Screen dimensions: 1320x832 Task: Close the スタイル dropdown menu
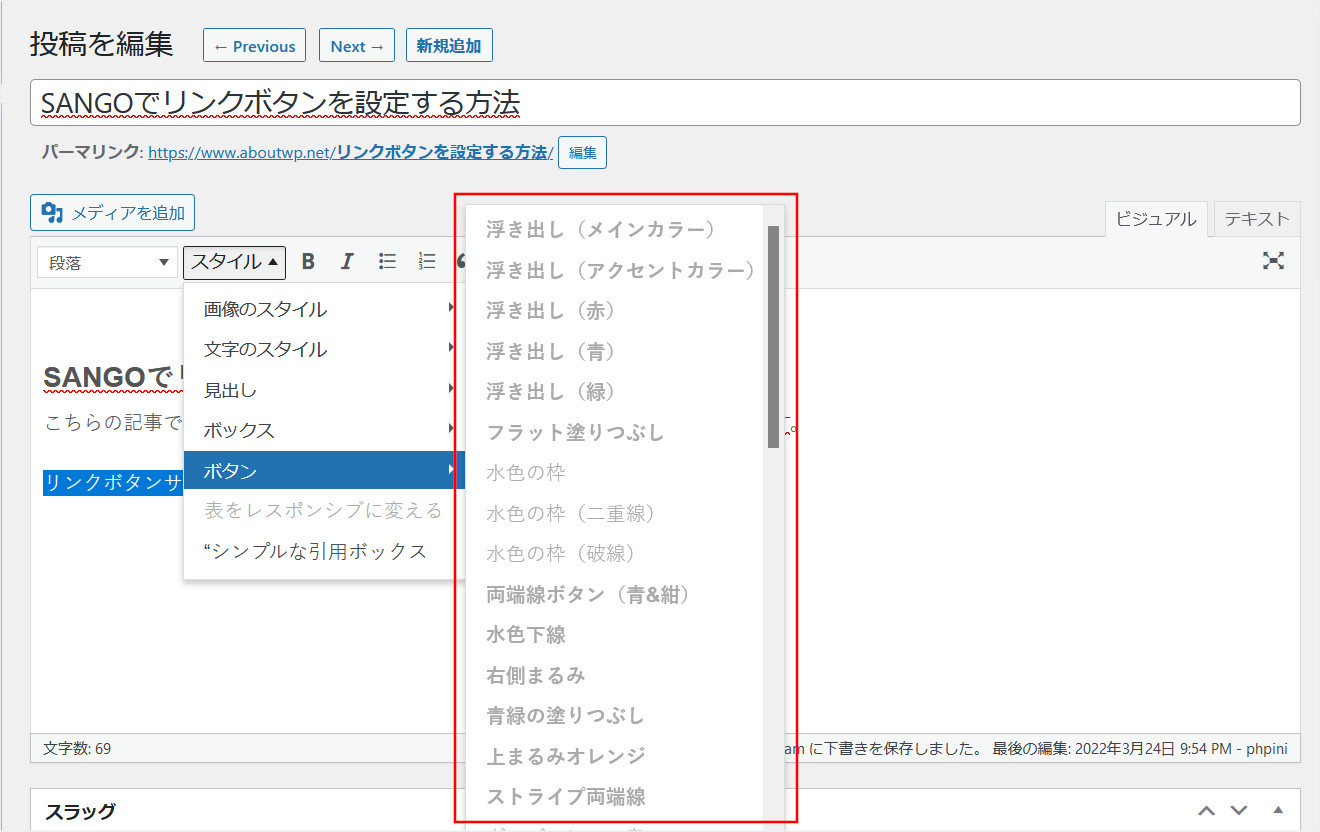click(x=234, y=262)
